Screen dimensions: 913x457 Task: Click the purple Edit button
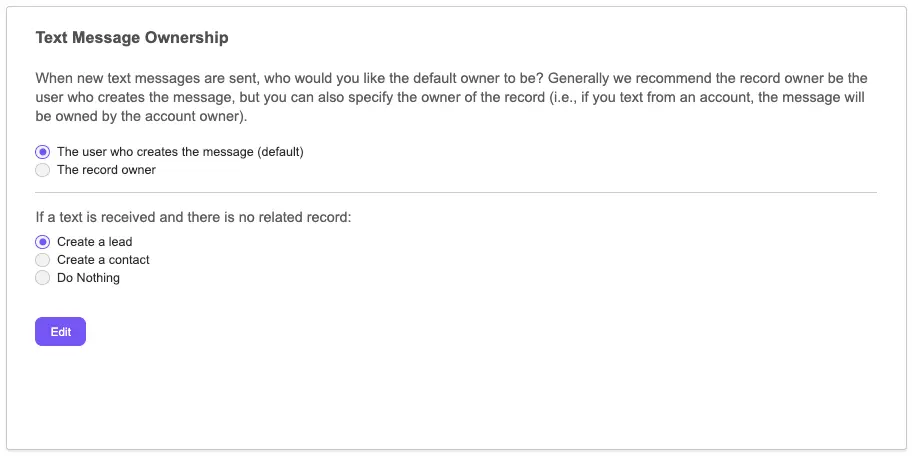[x=60, y=332]
